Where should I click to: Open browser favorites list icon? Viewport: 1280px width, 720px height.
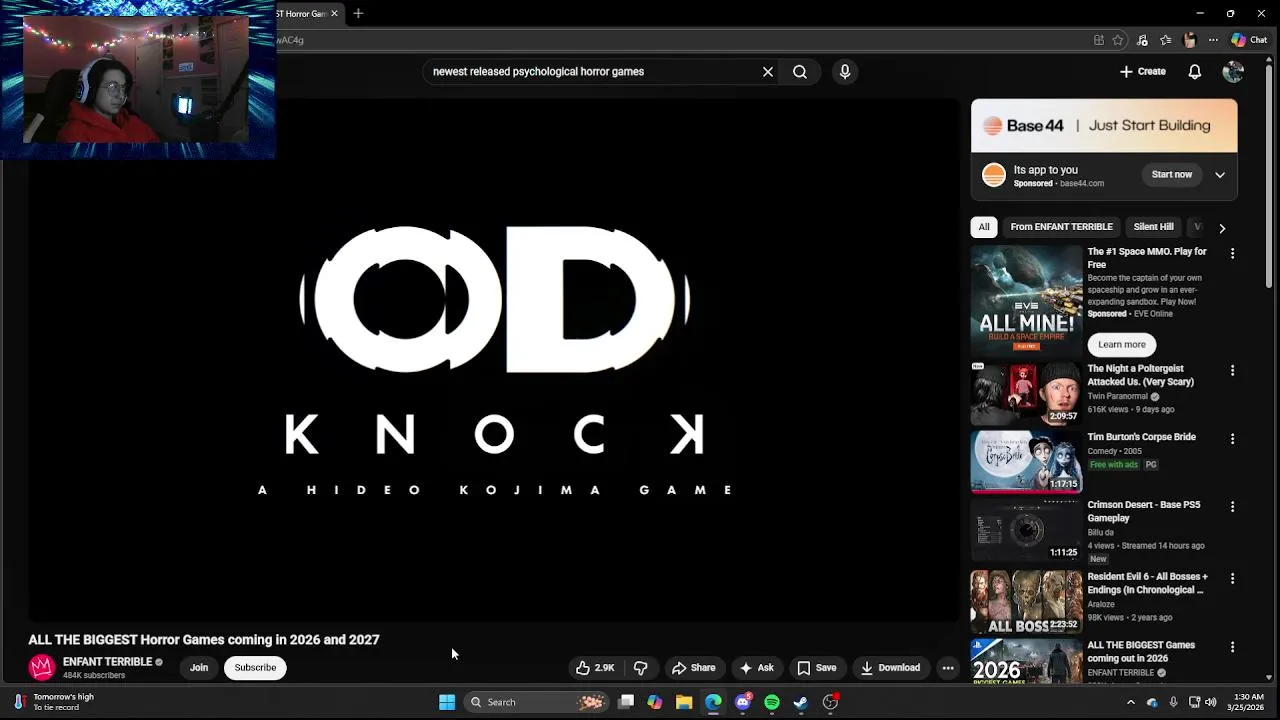coord(1166,40)
